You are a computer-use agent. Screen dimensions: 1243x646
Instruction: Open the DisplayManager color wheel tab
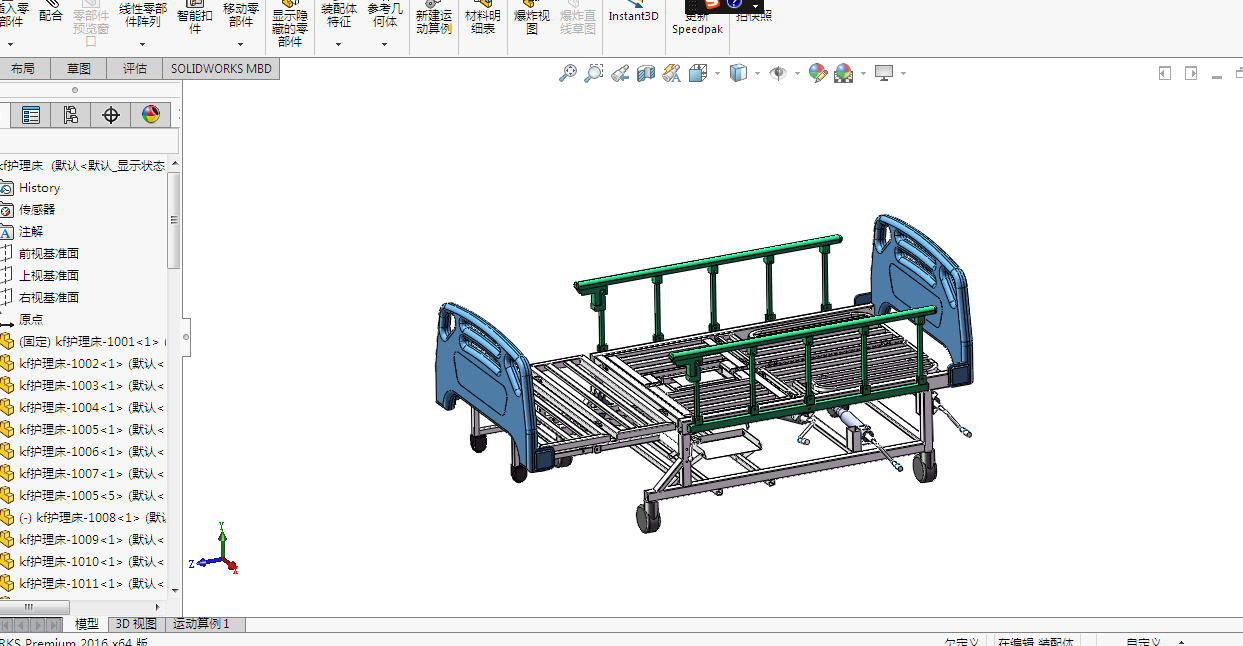(x=151, y=115)
